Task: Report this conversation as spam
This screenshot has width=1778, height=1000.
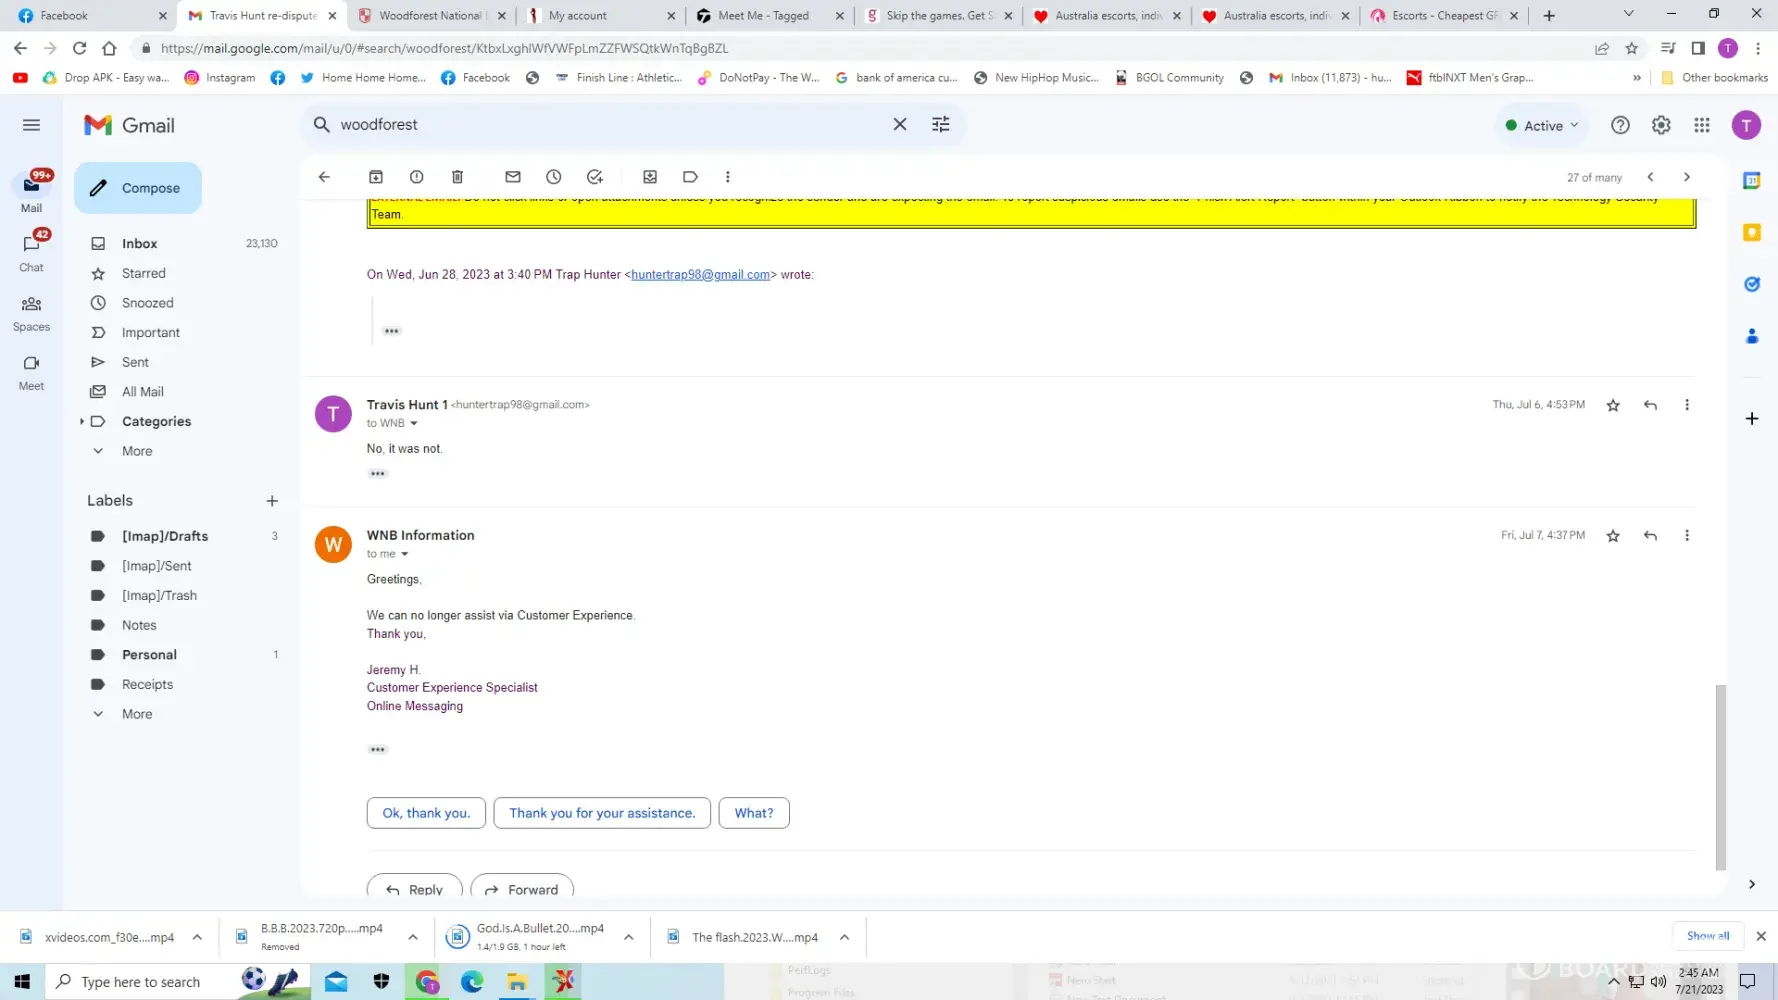Action: (x=417, y=177)
